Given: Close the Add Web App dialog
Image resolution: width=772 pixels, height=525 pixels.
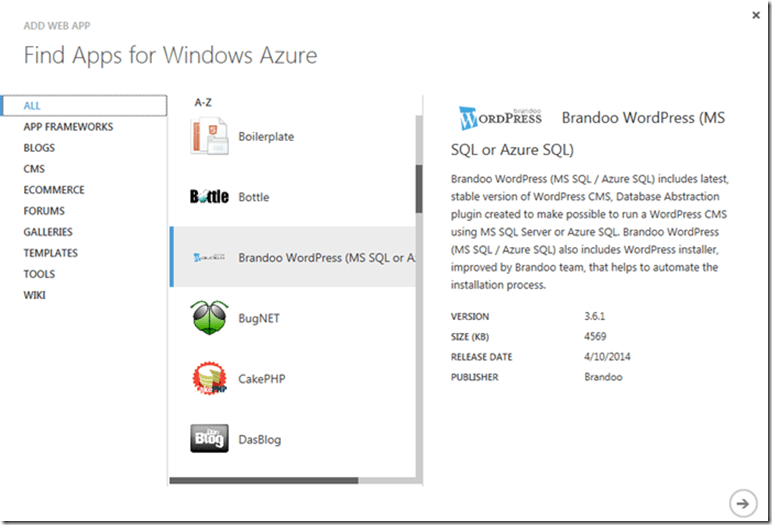Looking at the screenshot, I should coord(753,15).
